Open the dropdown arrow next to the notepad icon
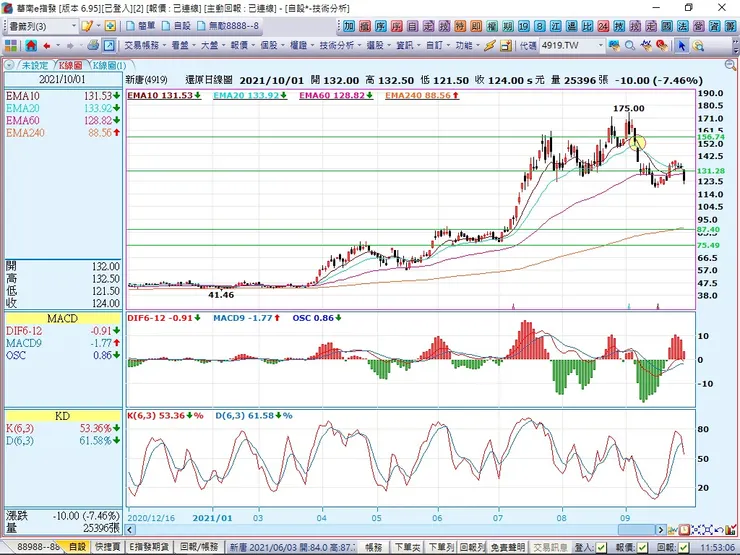 (x=98, y=26)
